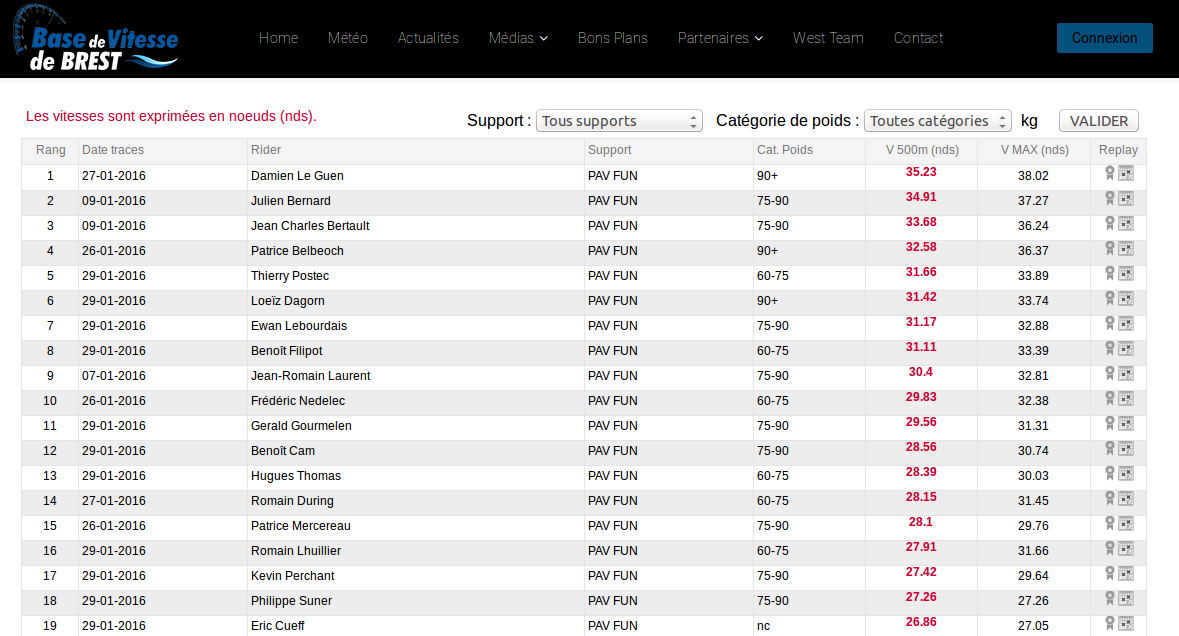
Task: Go to the Météo page
Action: point(348,38)
